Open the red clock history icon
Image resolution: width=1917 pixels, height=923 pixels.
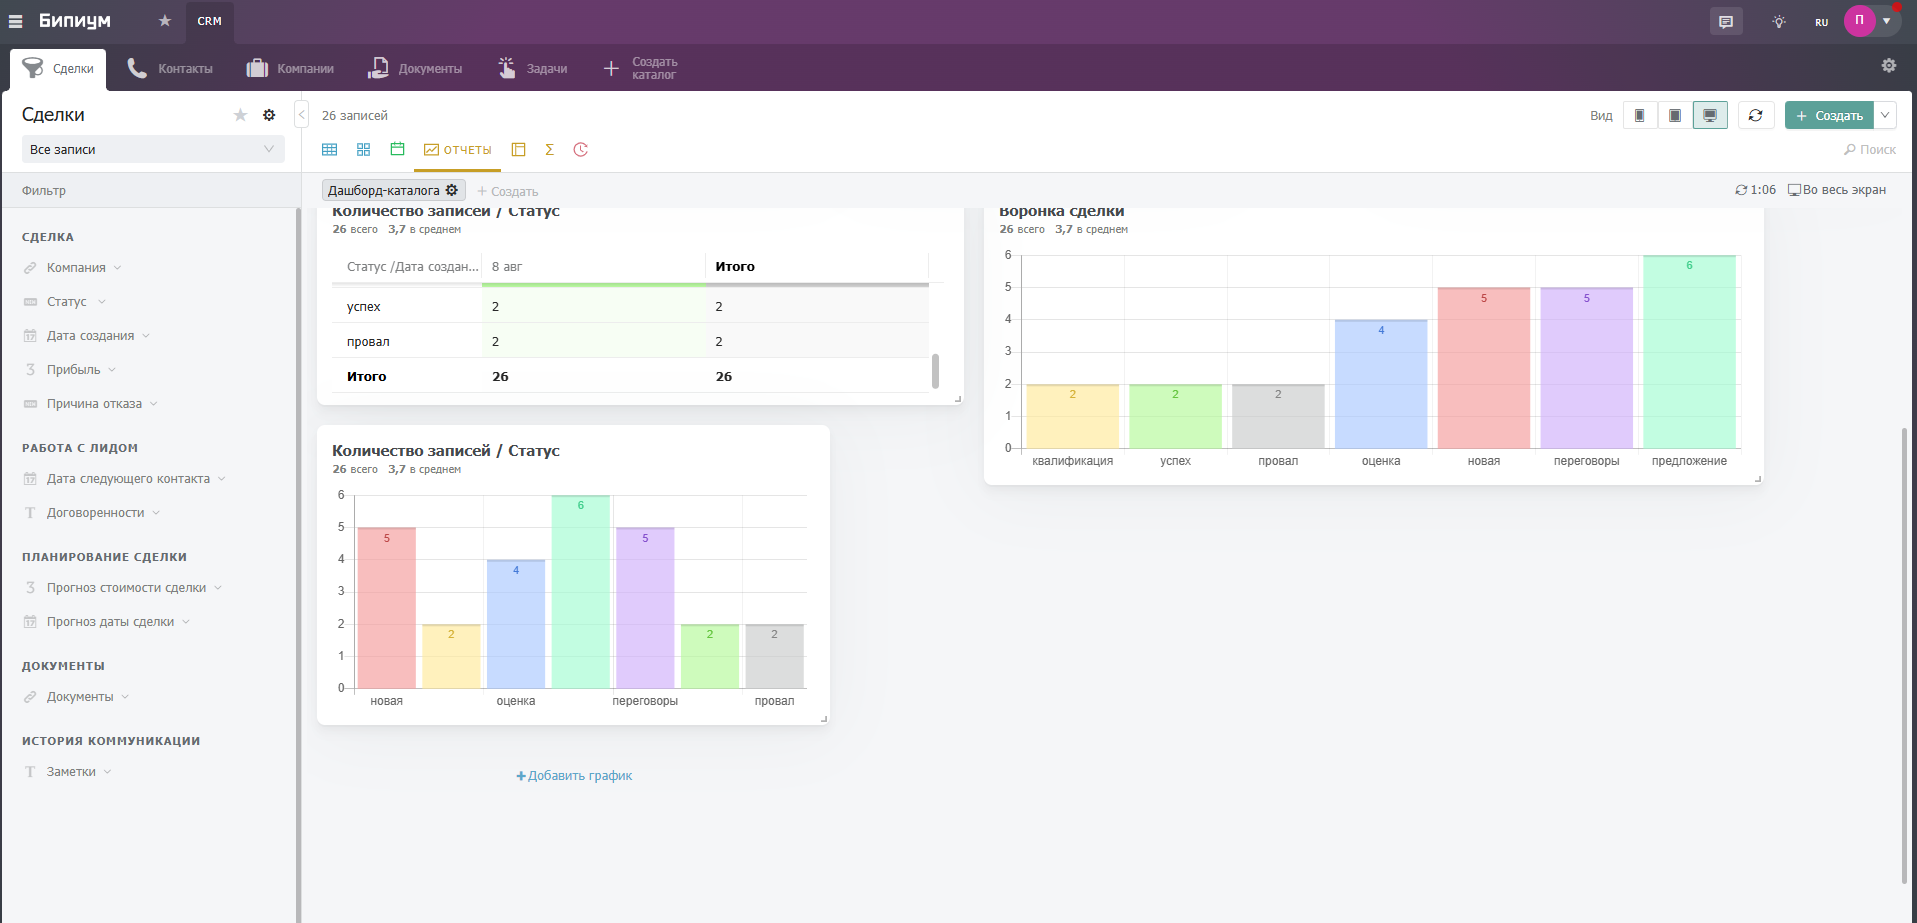(x=580, y=150)
